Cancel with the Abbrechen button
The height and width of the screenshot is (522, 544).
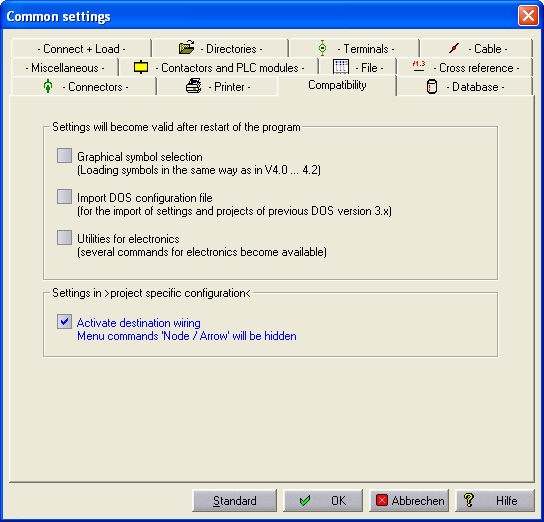[x=409, y=500]
